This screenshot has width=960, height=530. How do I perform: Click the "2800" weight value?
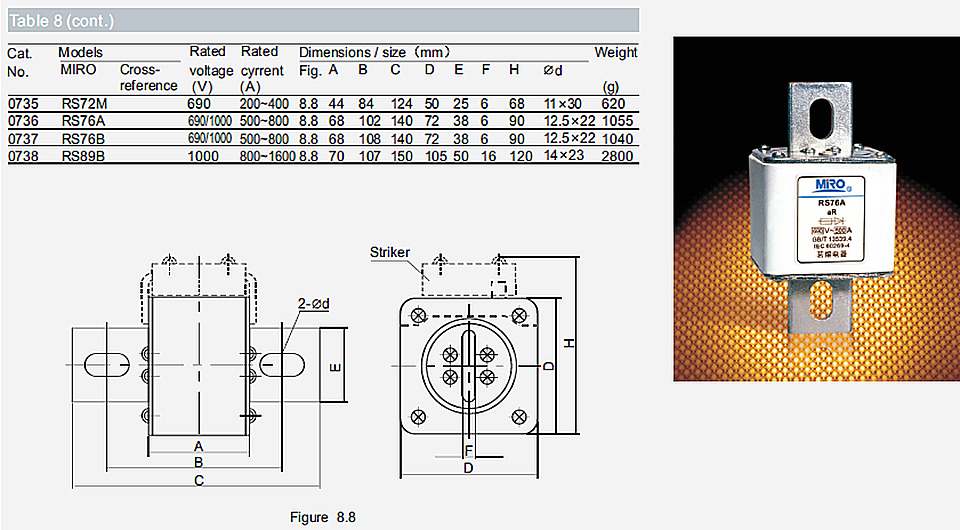point(617,155)
